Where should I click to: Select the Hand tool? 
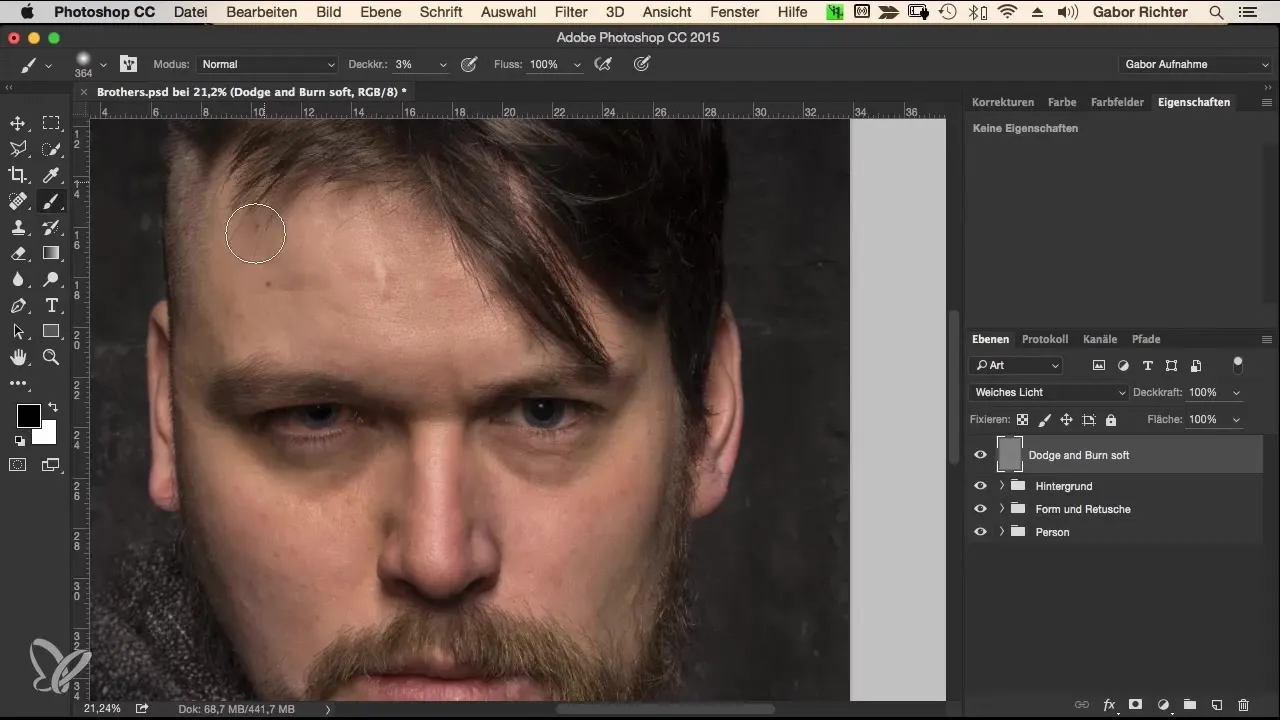(x=18, y=357)
